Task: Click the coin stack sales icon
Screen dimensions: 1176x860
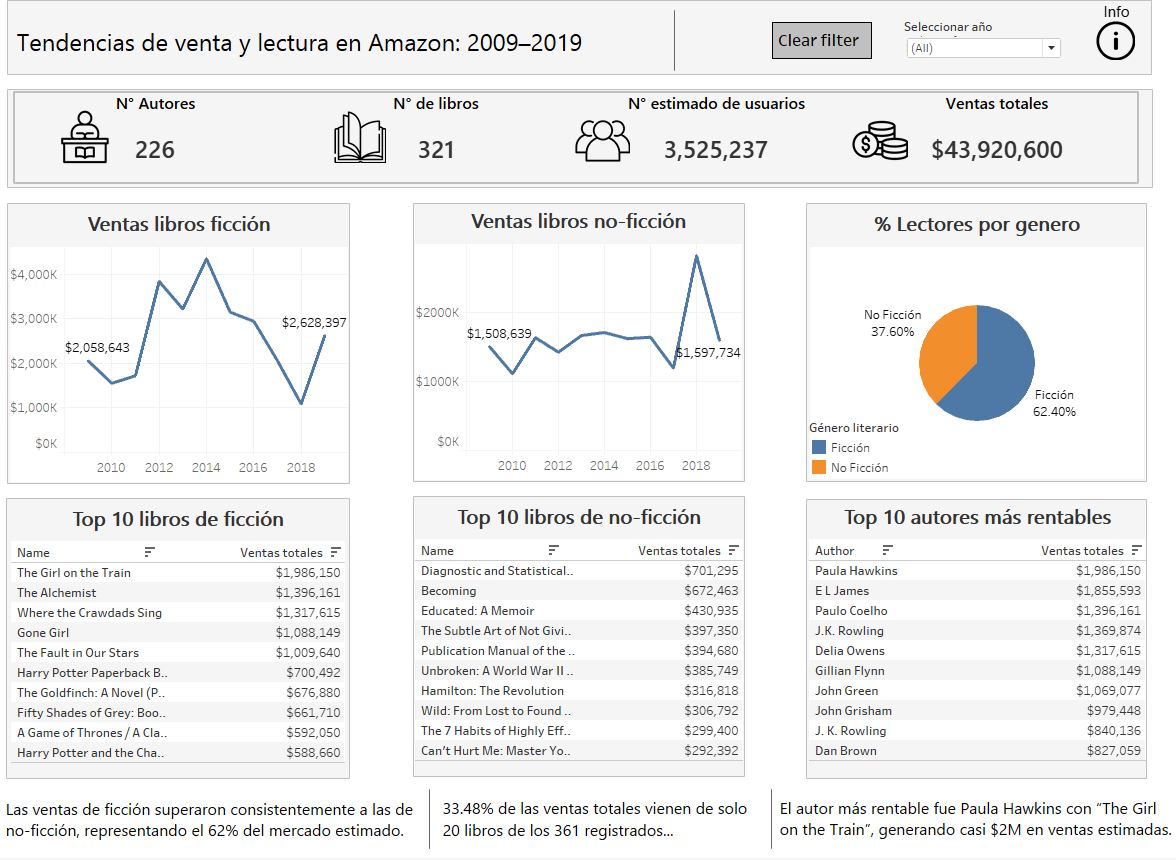Action: (880, 140)
